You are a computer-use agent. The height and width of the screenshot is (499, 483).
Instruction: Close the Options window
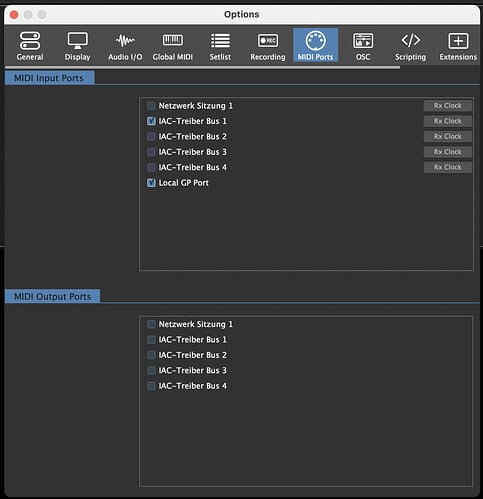pos(14,15)
